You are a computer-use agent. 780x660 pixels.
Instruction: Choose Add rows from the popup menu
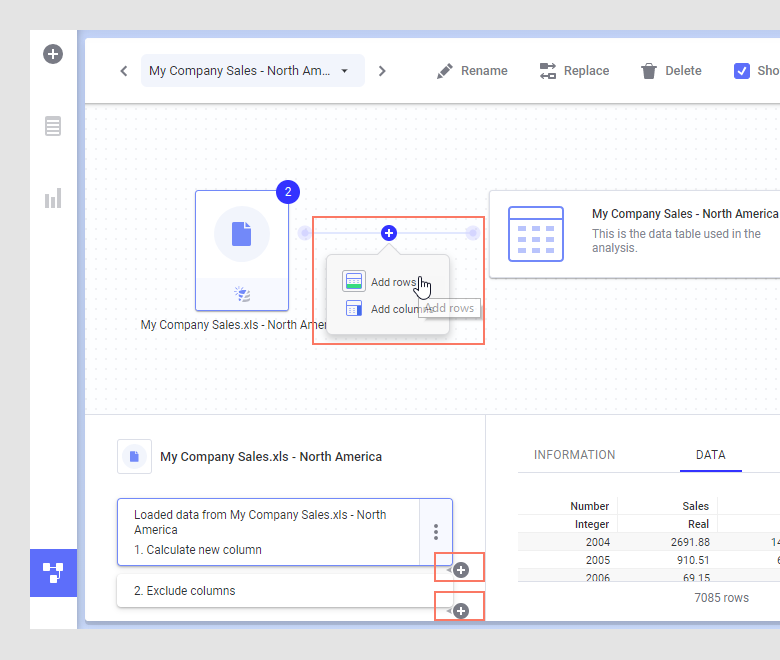click(383, 282)
